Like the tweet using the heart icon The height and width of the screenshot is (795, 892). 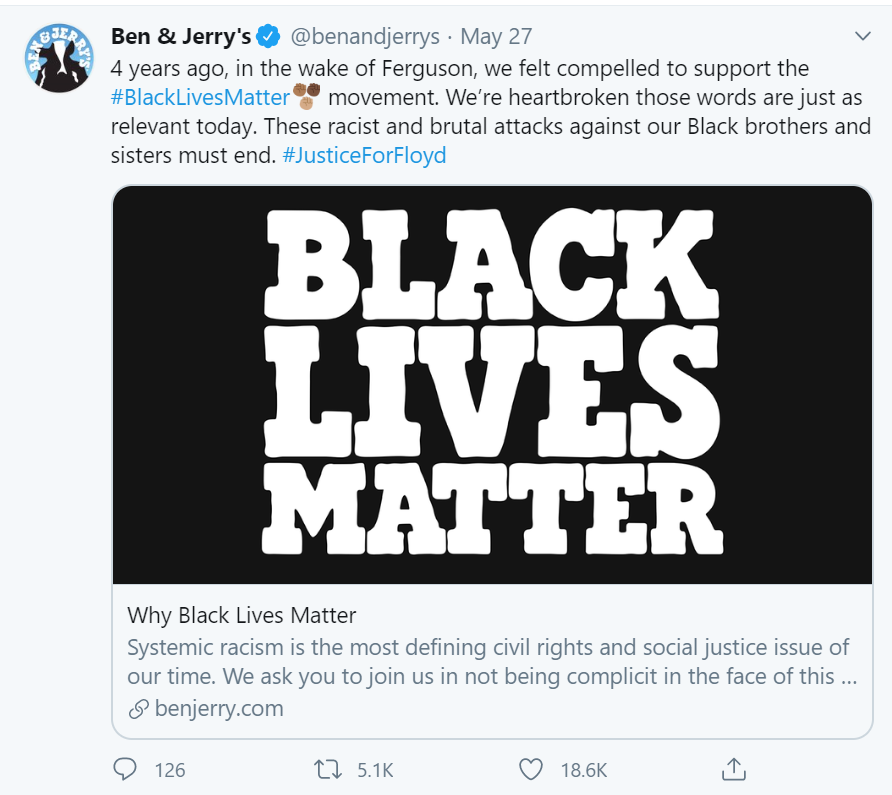pyautogui.click(x=529, y=770)
